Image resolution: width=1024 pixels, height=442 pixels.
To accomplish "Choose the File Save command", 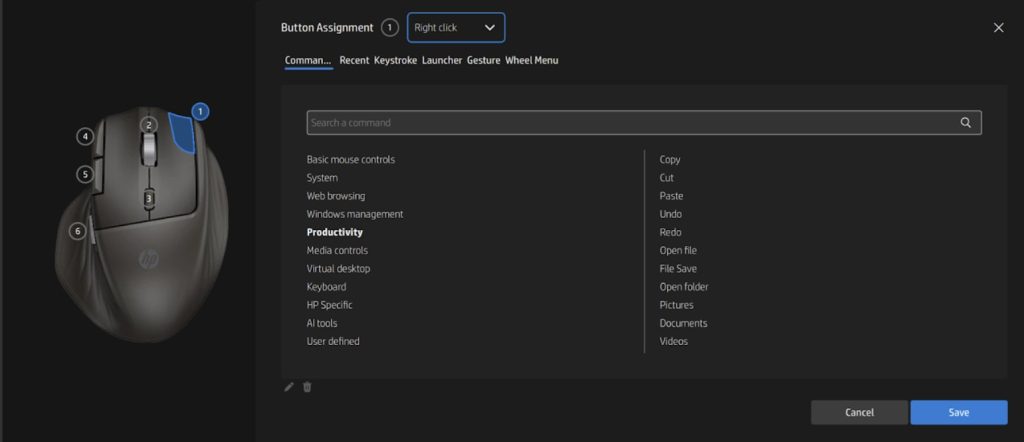I will coord(678,268).
